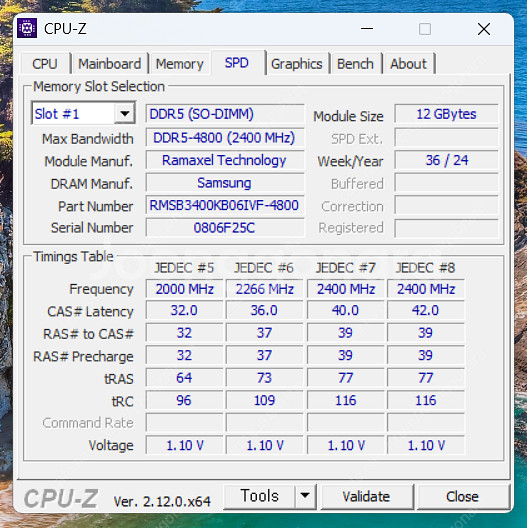527x528 pixels.
Task: Switch to the Bench tab
Action: 355,64
